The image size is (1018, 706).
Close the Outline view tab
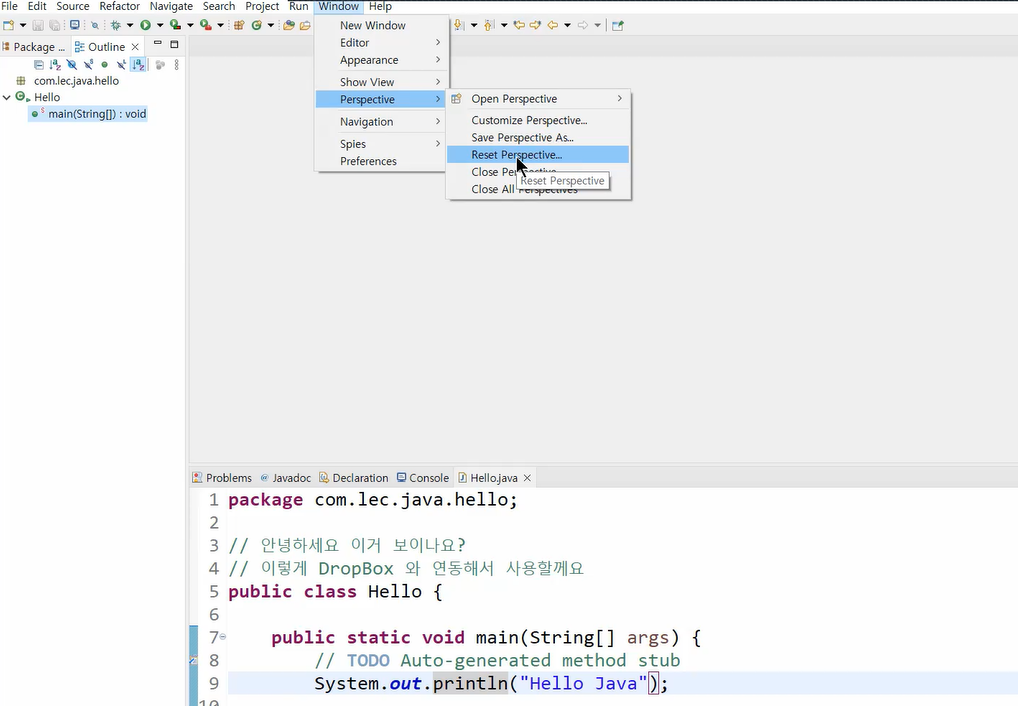click(x=135, y=47)
